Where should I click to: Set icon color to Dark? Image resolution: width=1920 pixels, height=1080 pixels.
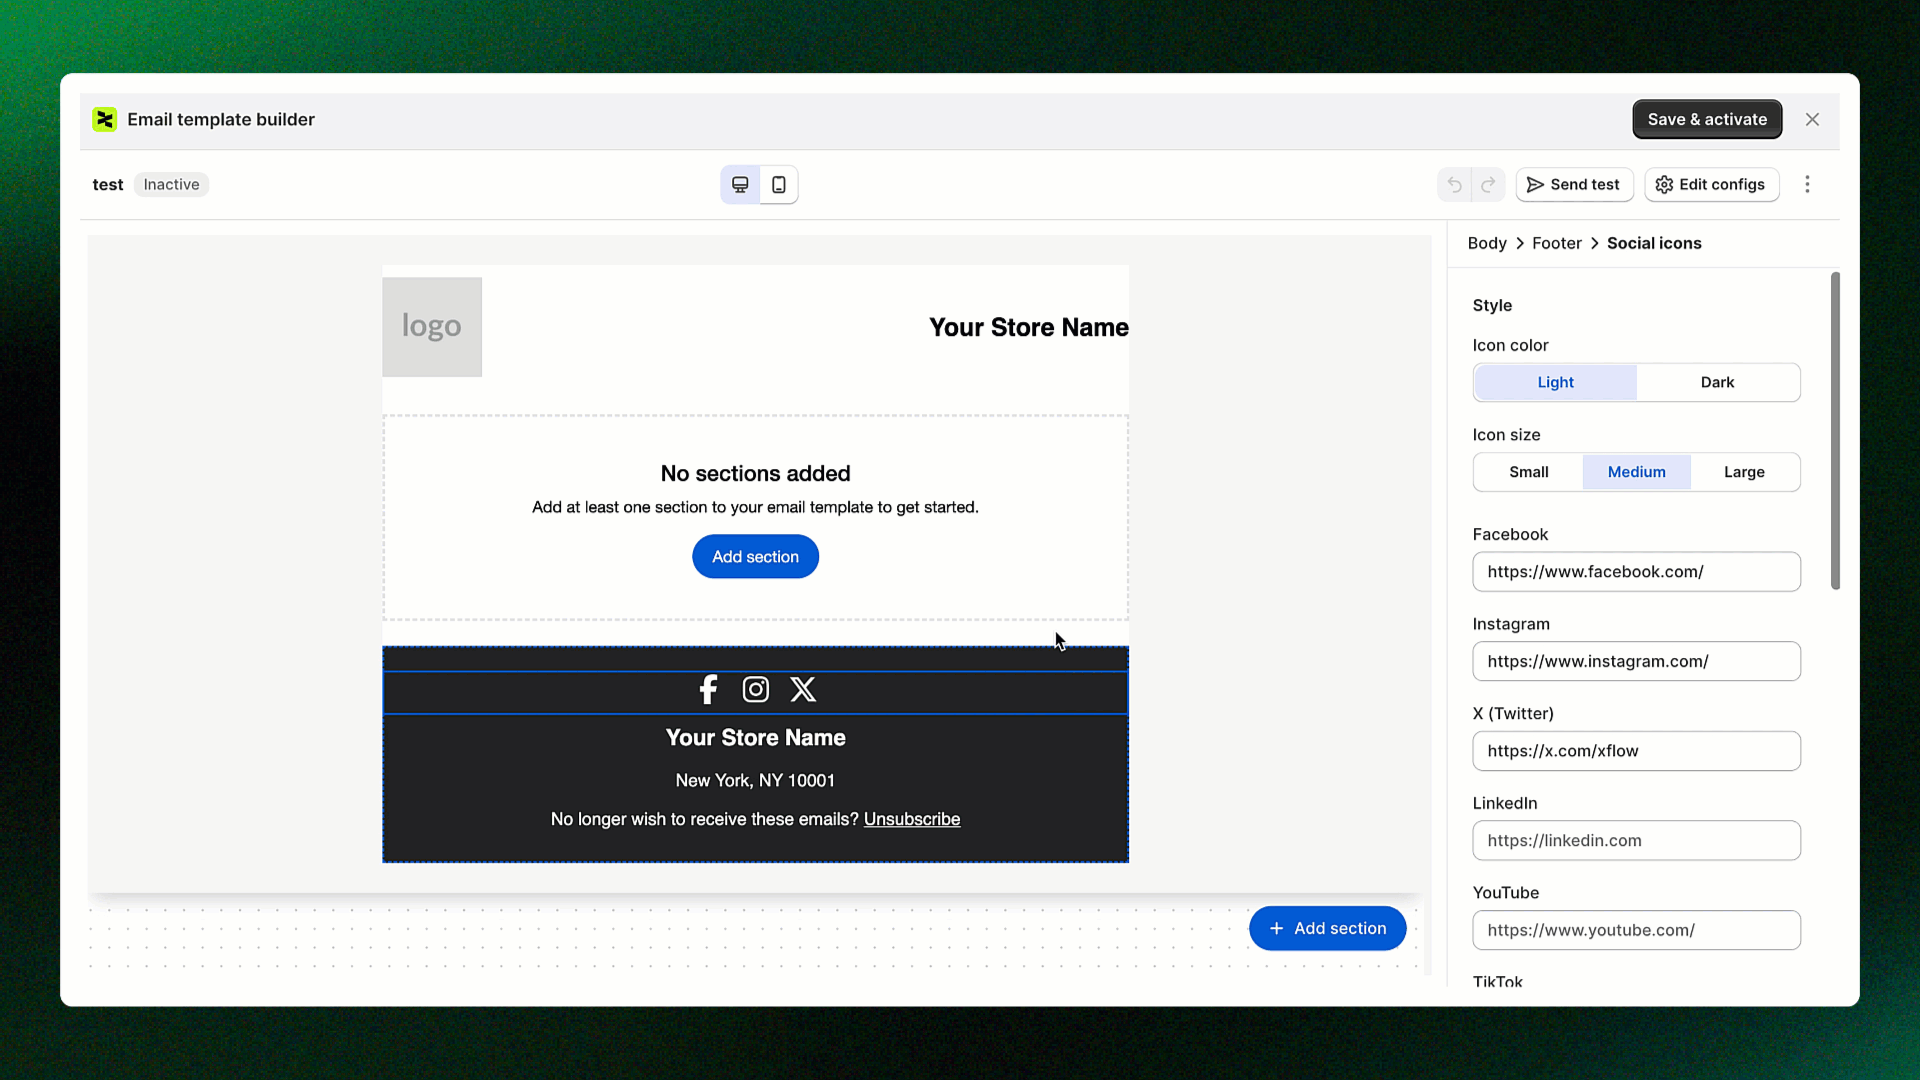1717,383
